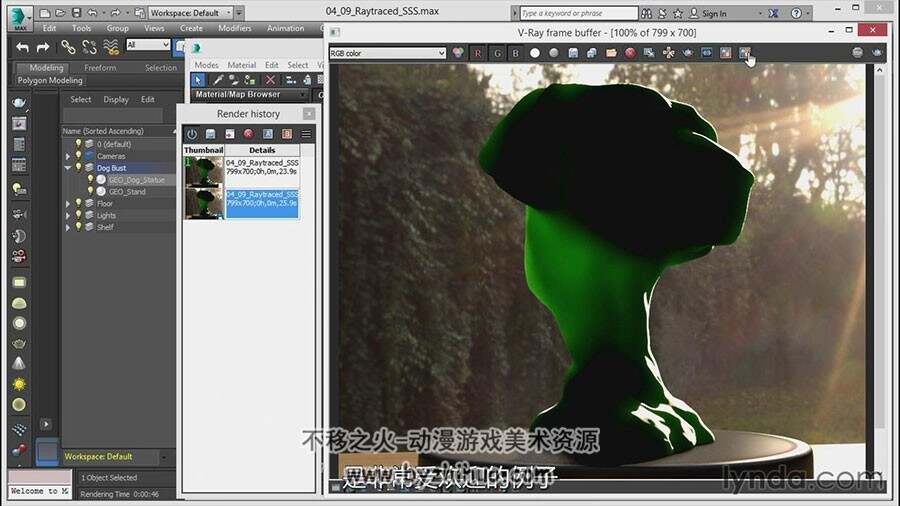Click the Polygon Modeling panel button
Viewport: 900px width, 506px height.
click(50, 81)
